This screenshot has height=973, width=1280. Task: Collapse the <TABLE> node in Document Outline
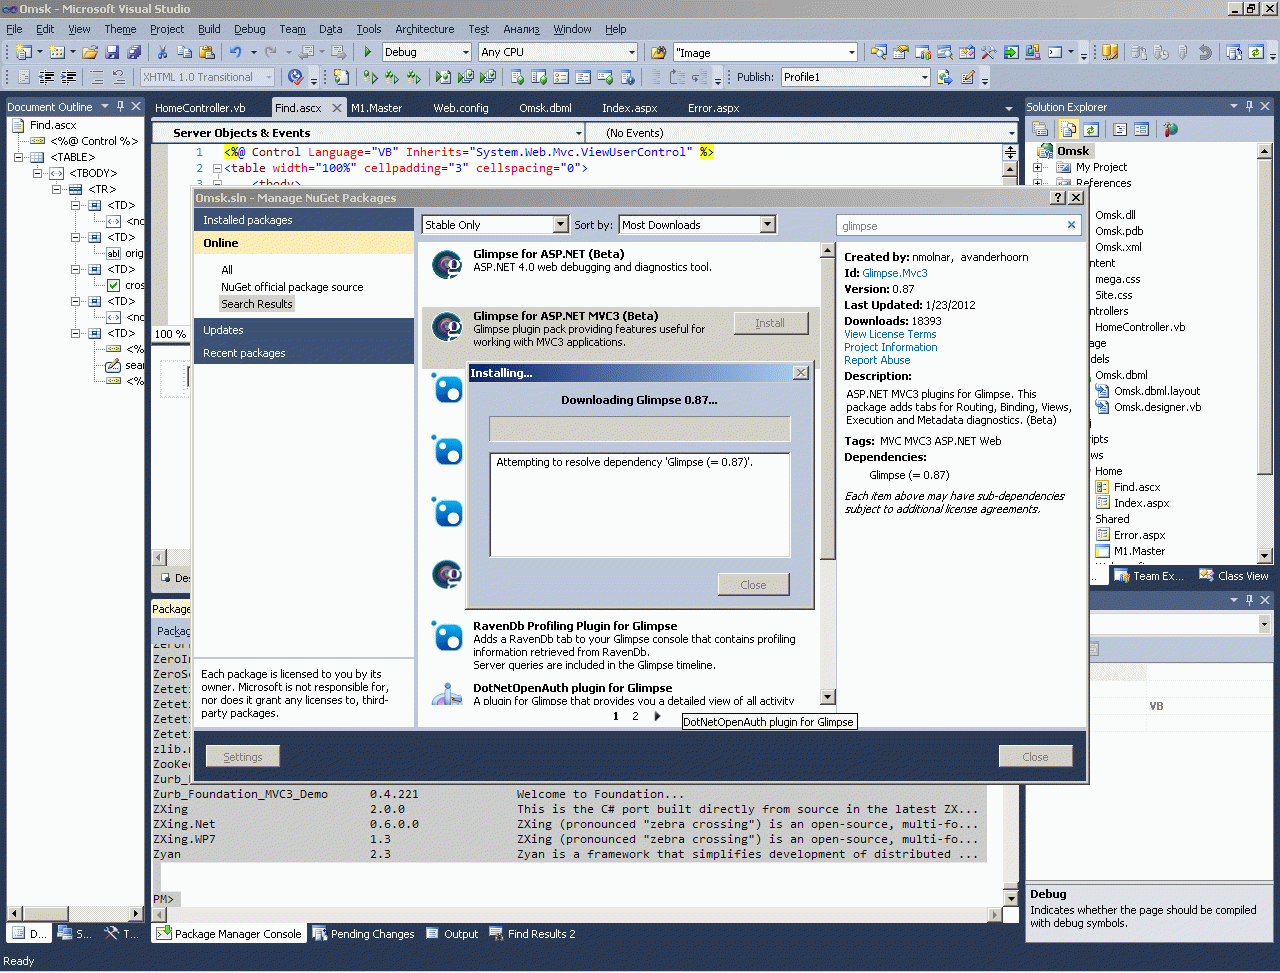tap(19, 157)
